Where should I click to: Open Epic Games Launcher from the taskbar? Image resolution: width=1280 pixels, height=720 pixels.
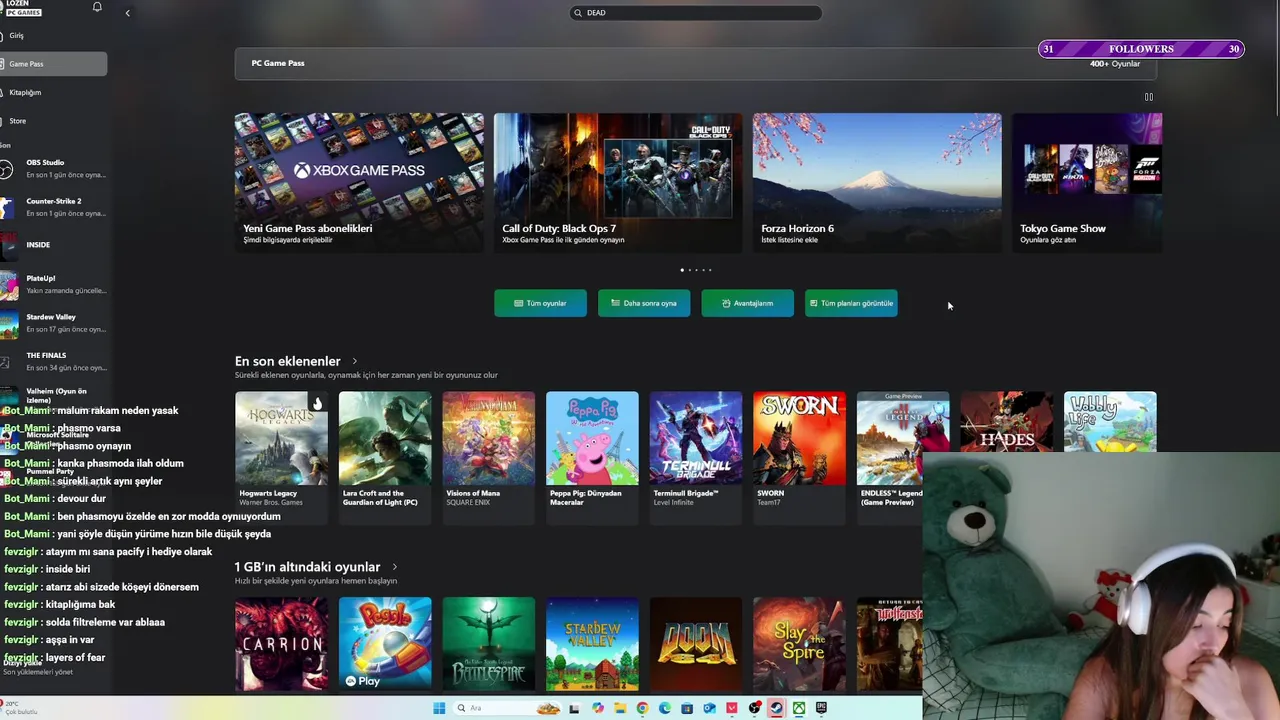(x=822, y=708)
